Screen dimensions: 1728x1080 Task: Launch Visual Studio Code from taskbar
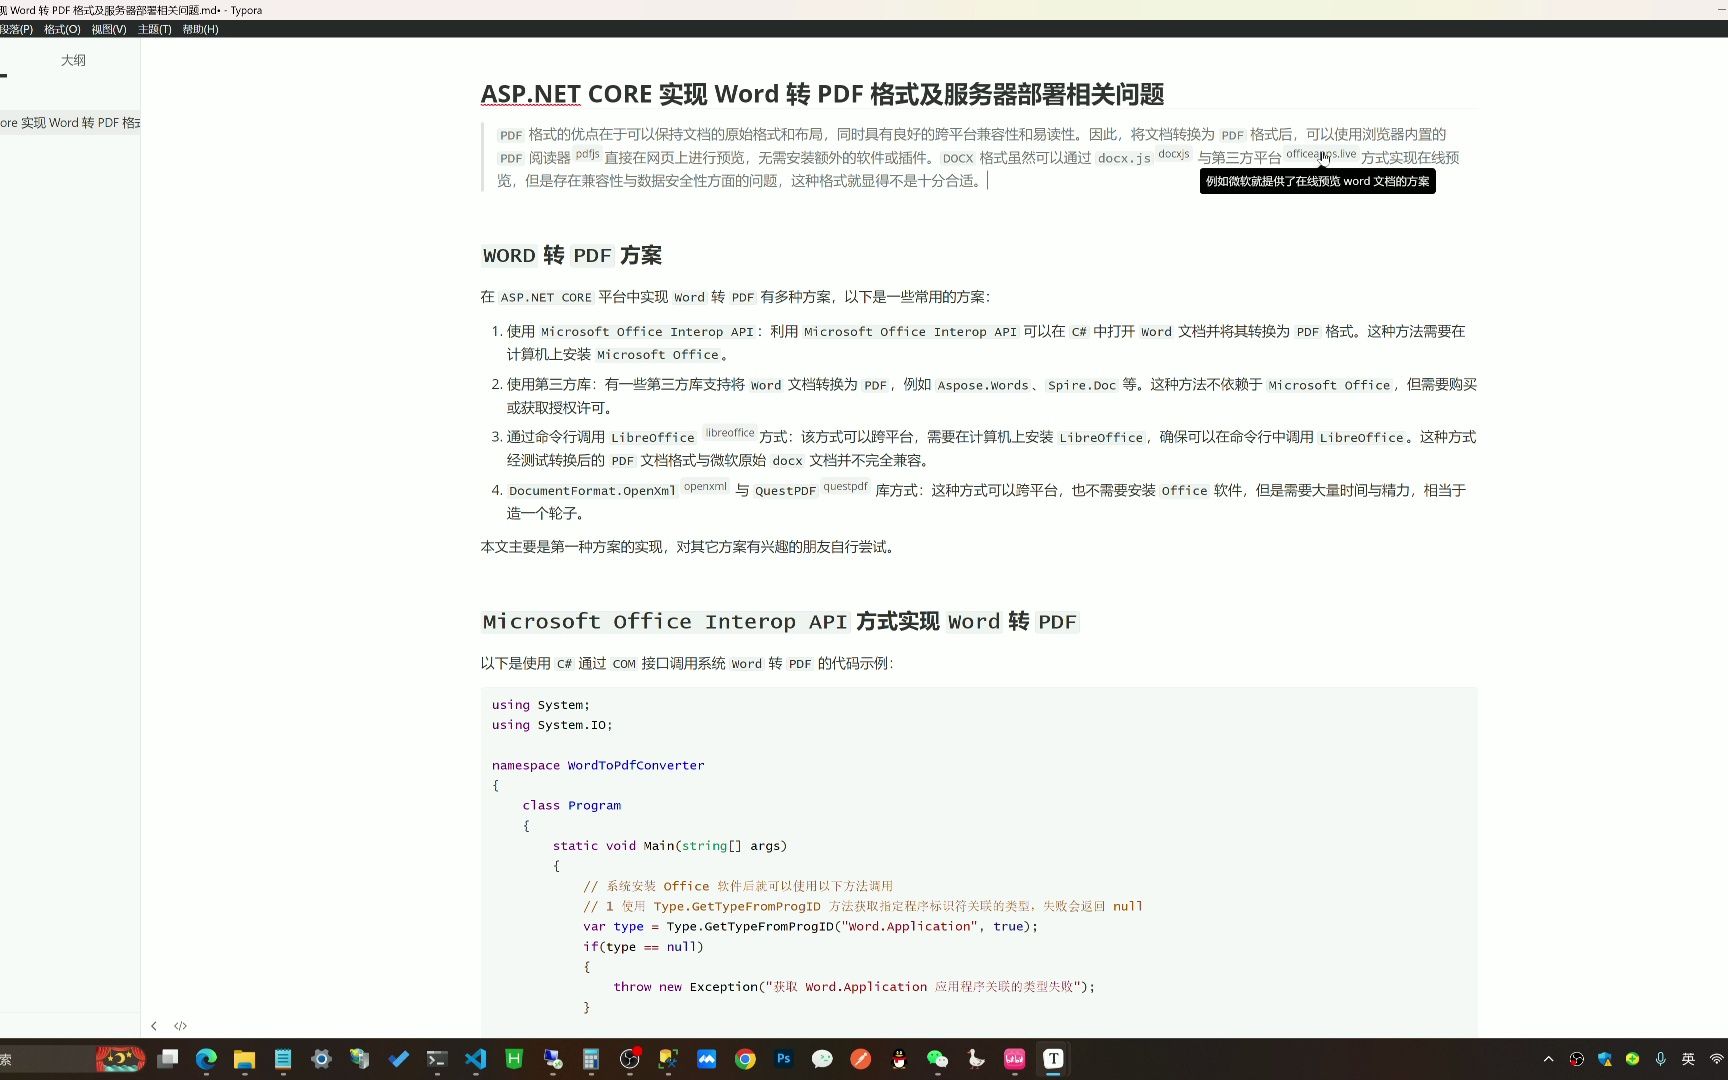pyautogui.click(x=476, y=1059)
